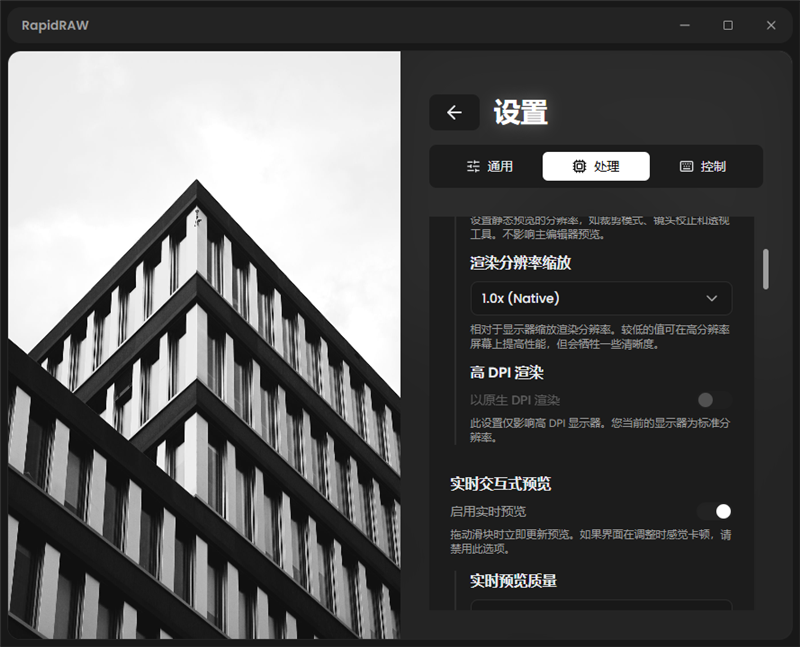Disable the 启用实时预览 toggle
800x647 pixels.
(714, 511)
